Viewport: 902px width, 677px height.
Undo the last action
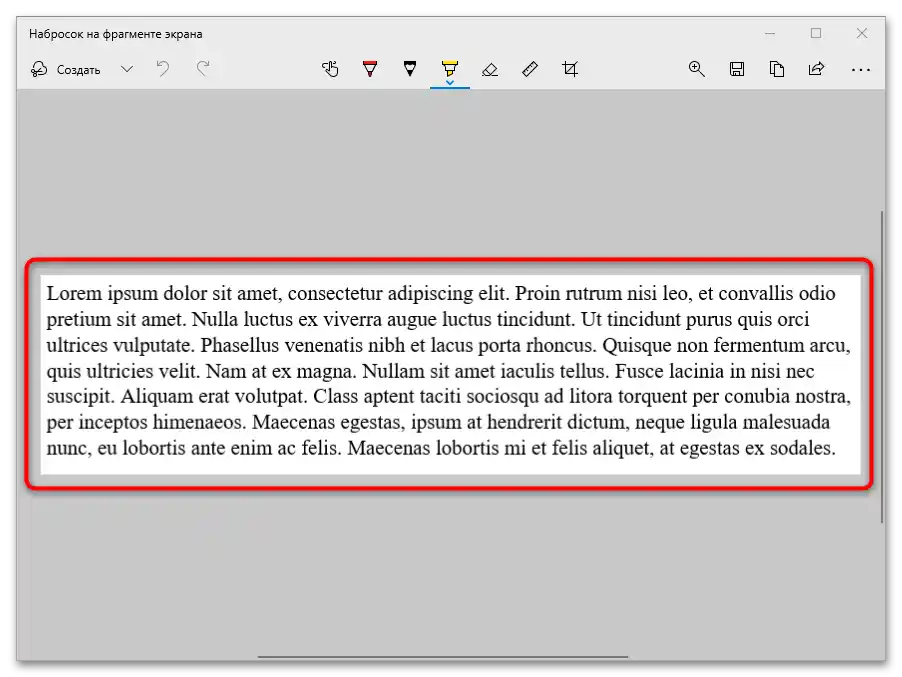163,69
